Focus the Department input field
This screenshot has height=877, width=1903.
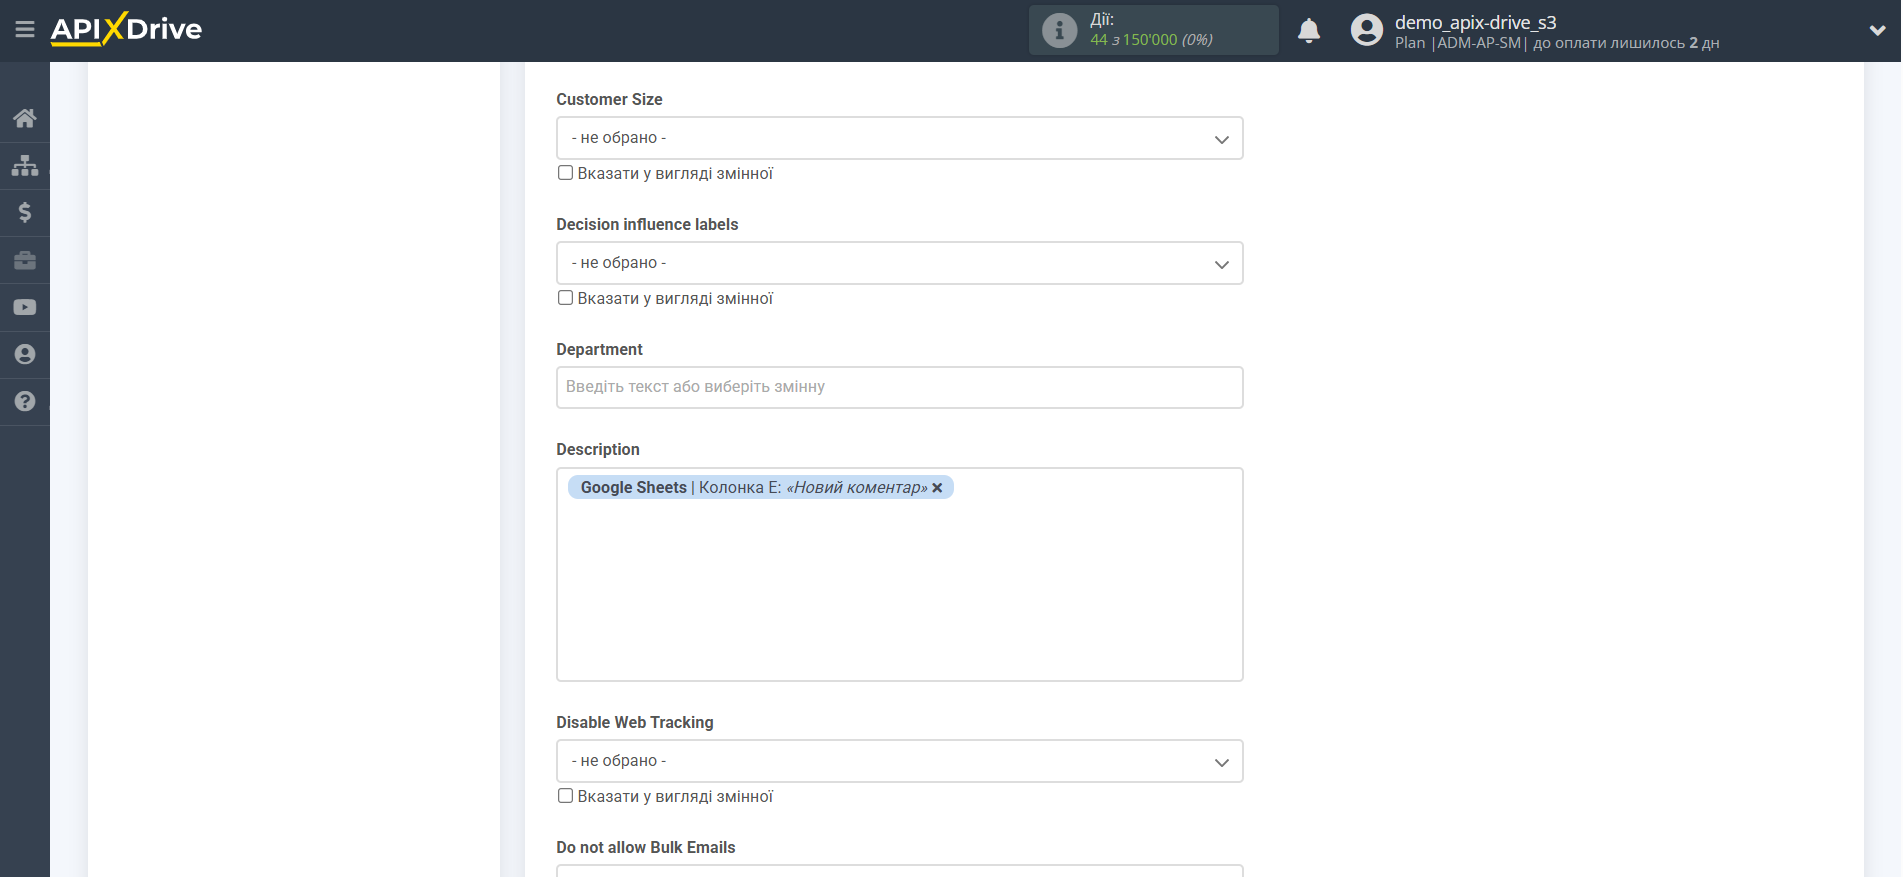[899, 387]
